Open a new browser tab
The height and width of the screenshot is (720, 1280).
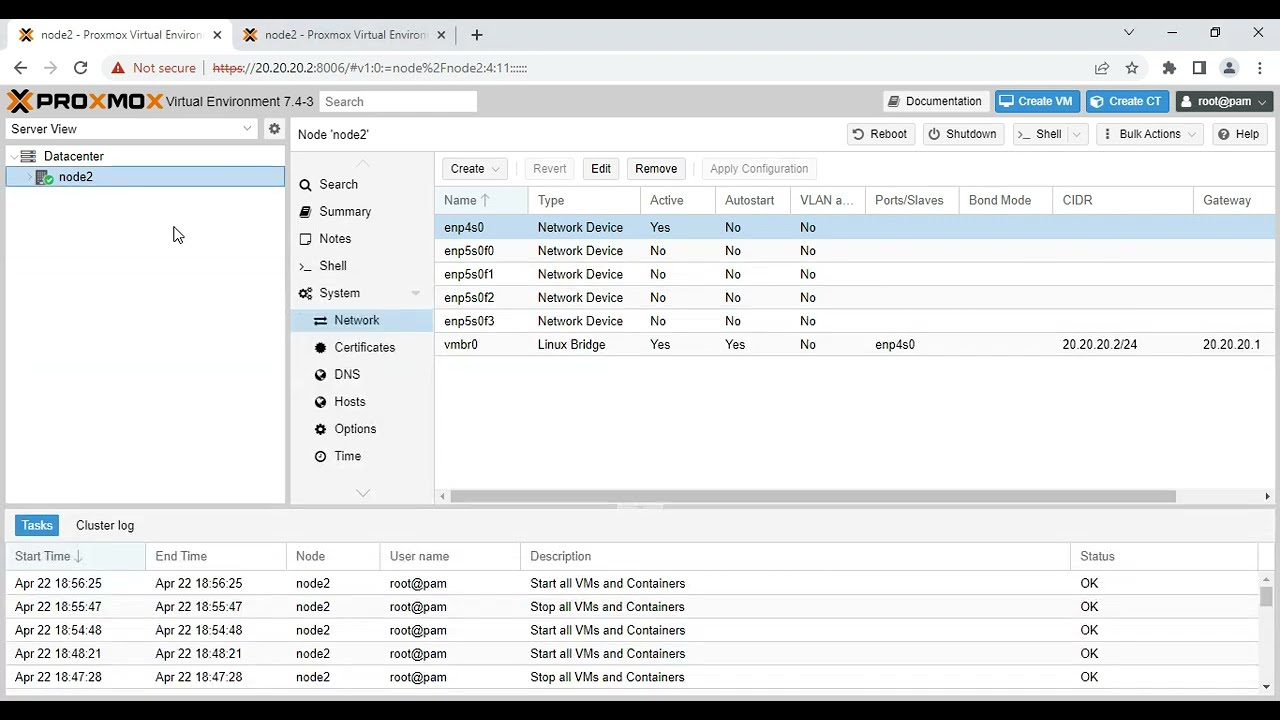click(477, 34)
